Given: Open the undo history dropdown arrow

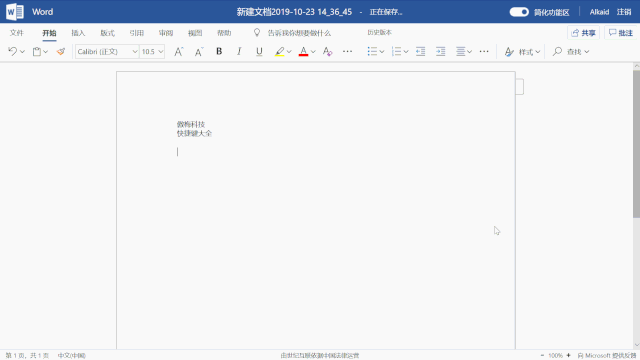Looking at the screenshot, I should pyautogui.click(x=22, y=52).
